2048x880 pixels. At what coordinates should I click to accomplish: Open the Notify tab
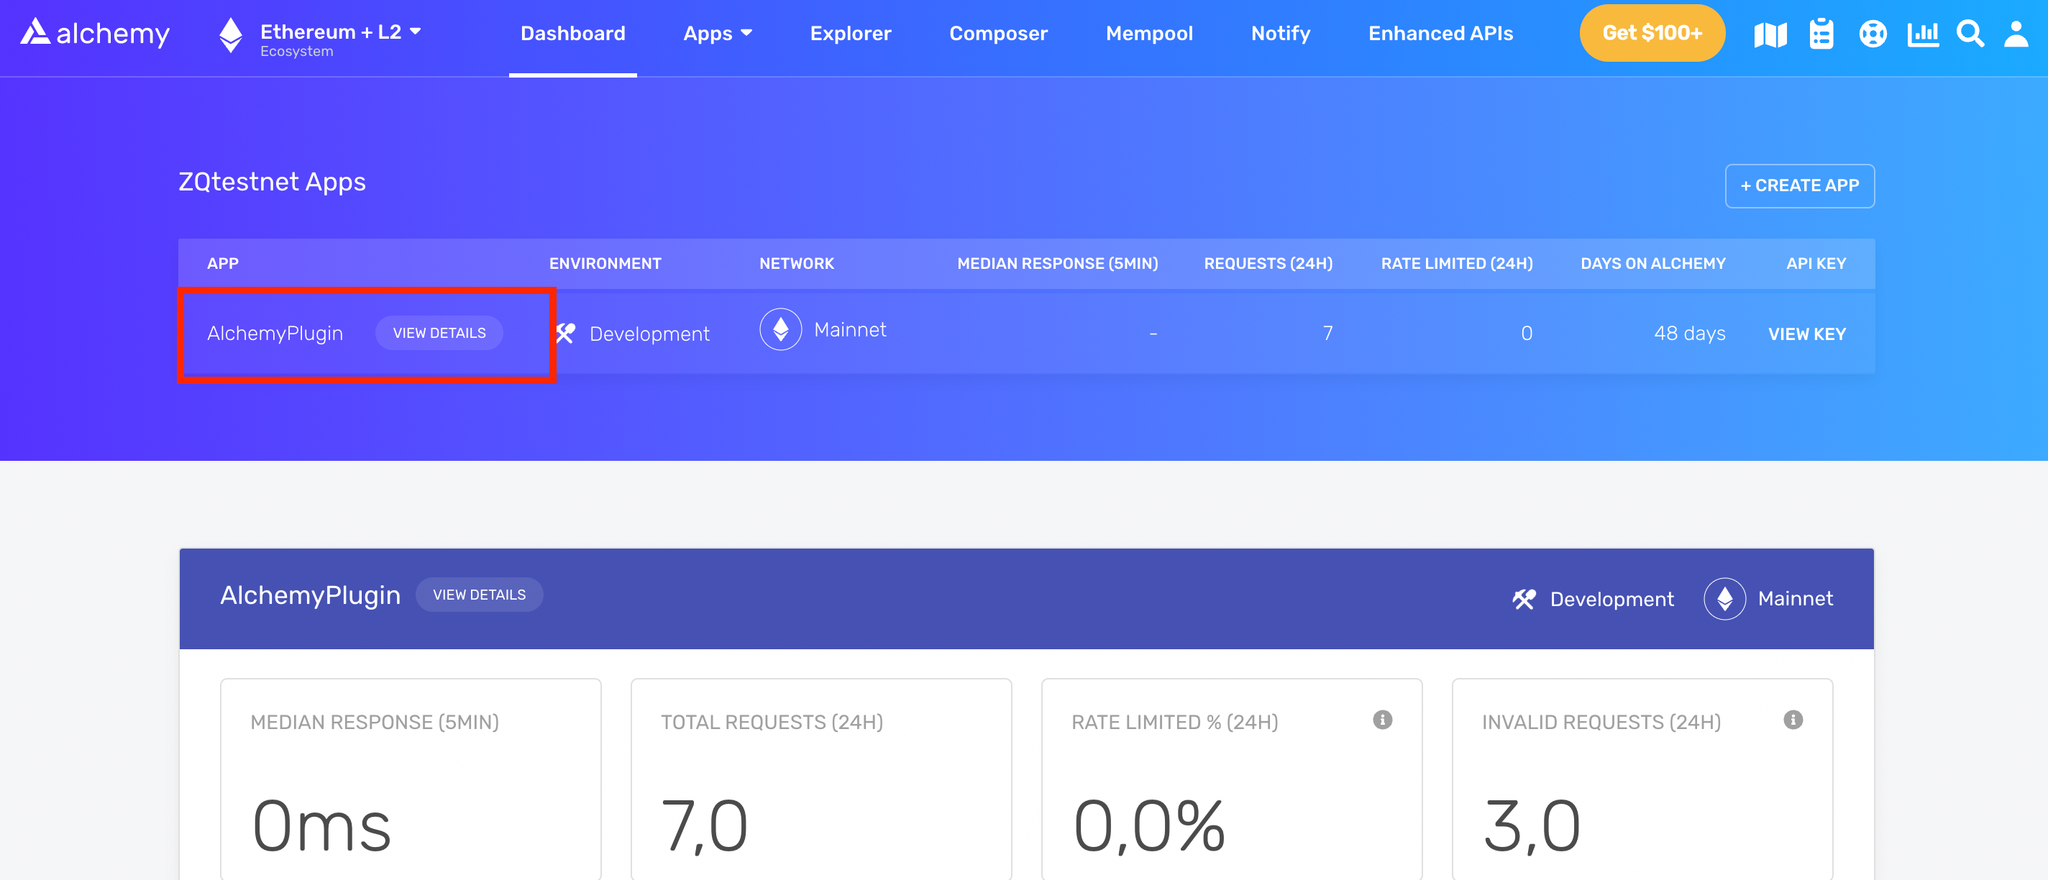[x=1280, y=34]
